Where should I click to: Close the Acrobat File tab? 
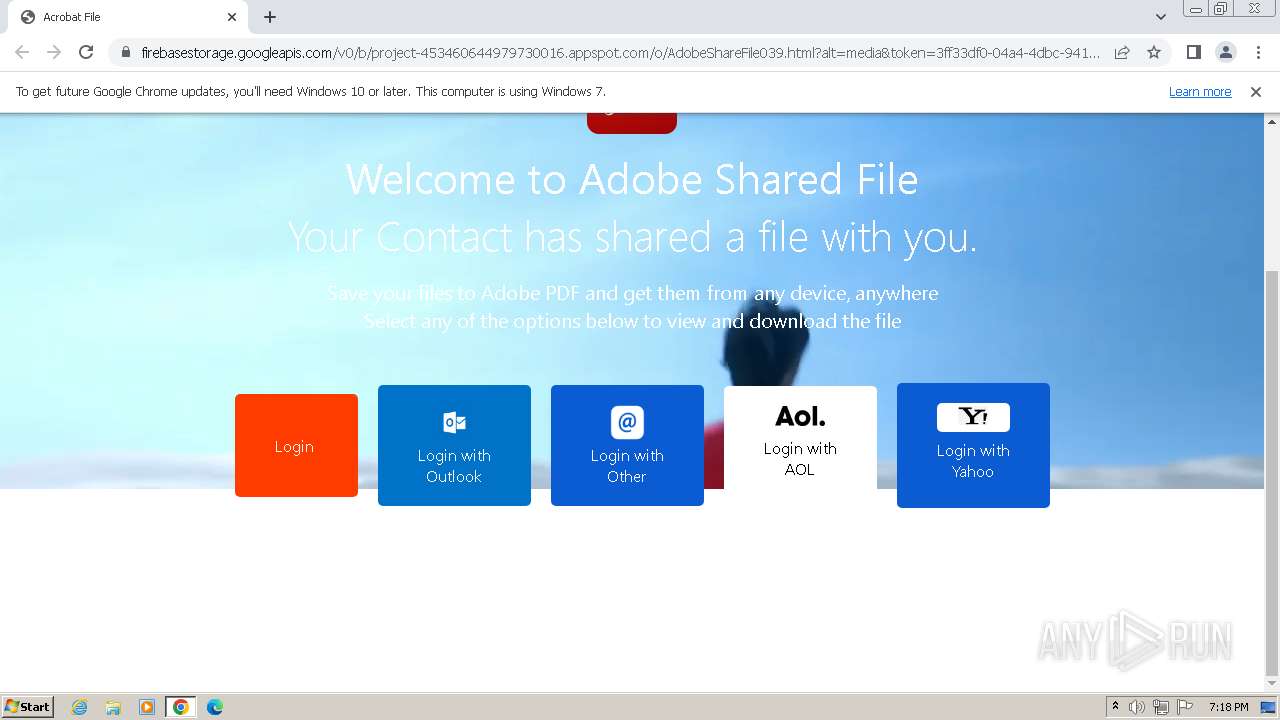[232, 17]
